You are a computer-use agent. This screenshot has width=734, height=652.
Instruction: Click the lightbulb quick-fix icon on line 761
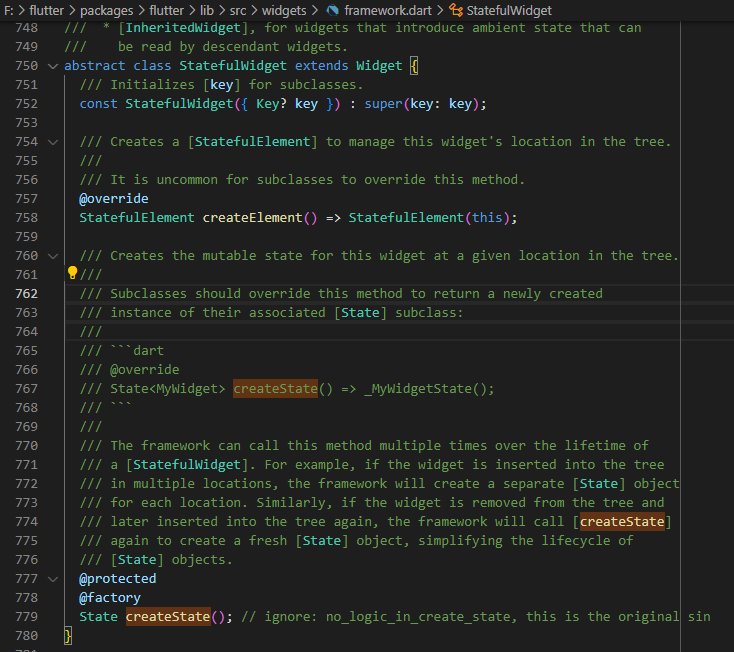click(73, 272)
